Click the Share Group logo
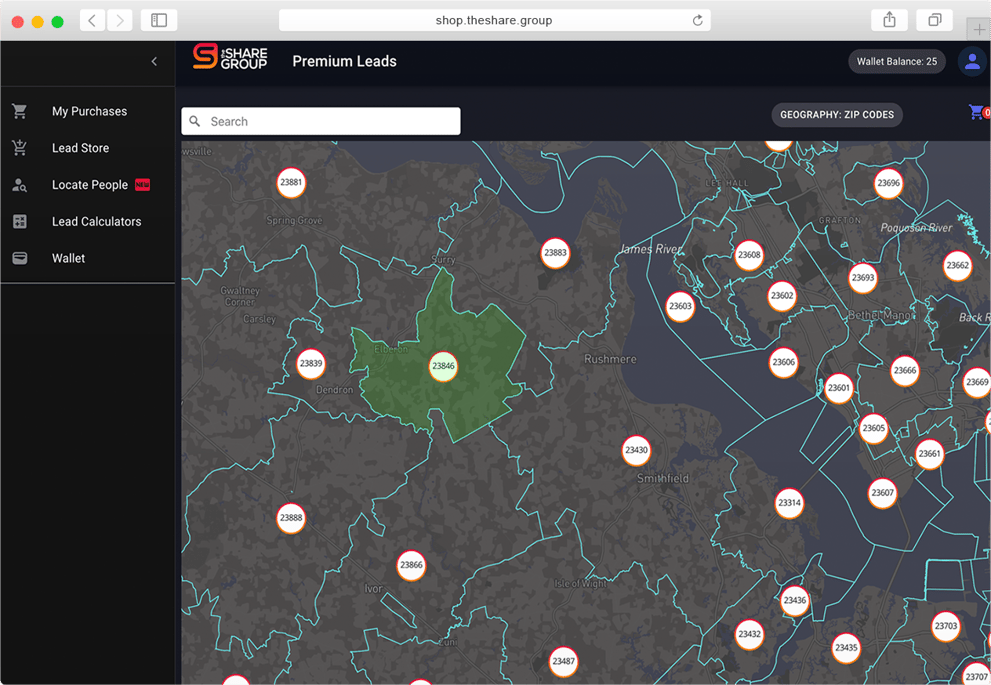Image resolution: width=991 pixels, height=685 pixels. click(230, 58)
